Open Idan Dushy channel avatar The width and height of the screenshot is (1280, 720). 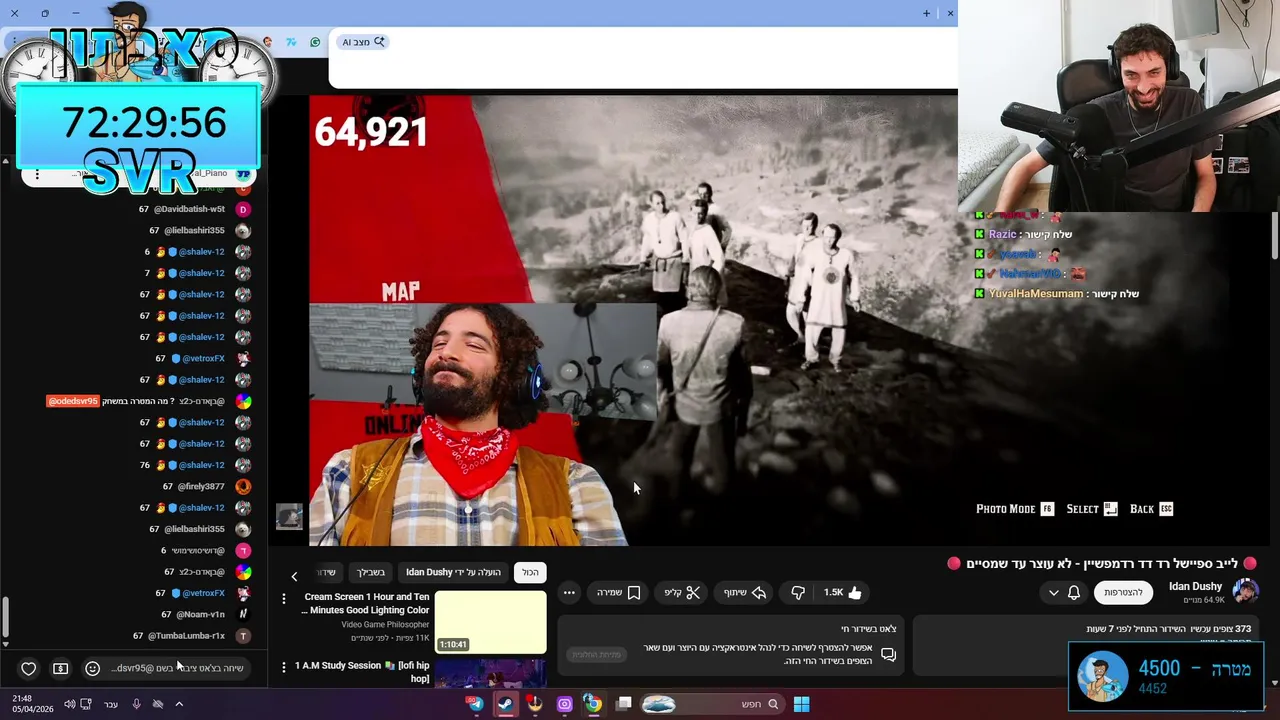pyautogui.click(x=1246, y=591)
